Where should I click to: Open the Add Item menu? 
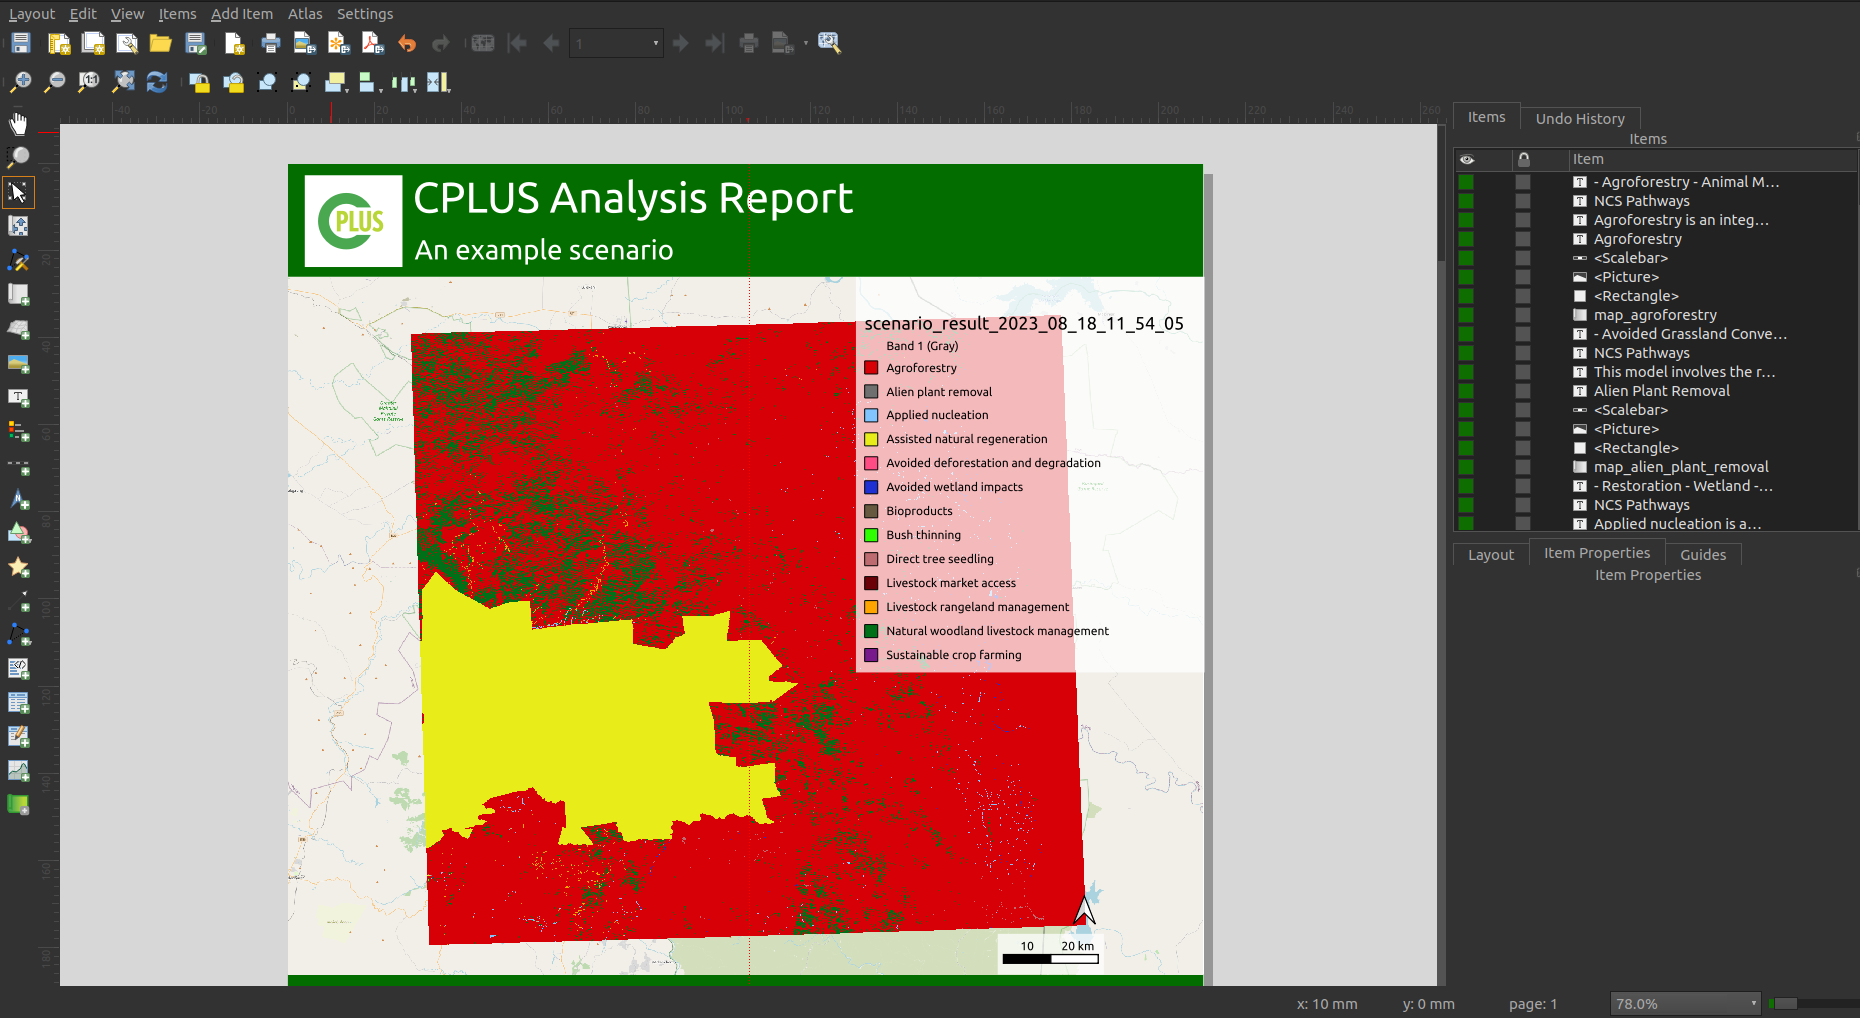(242, 14)
